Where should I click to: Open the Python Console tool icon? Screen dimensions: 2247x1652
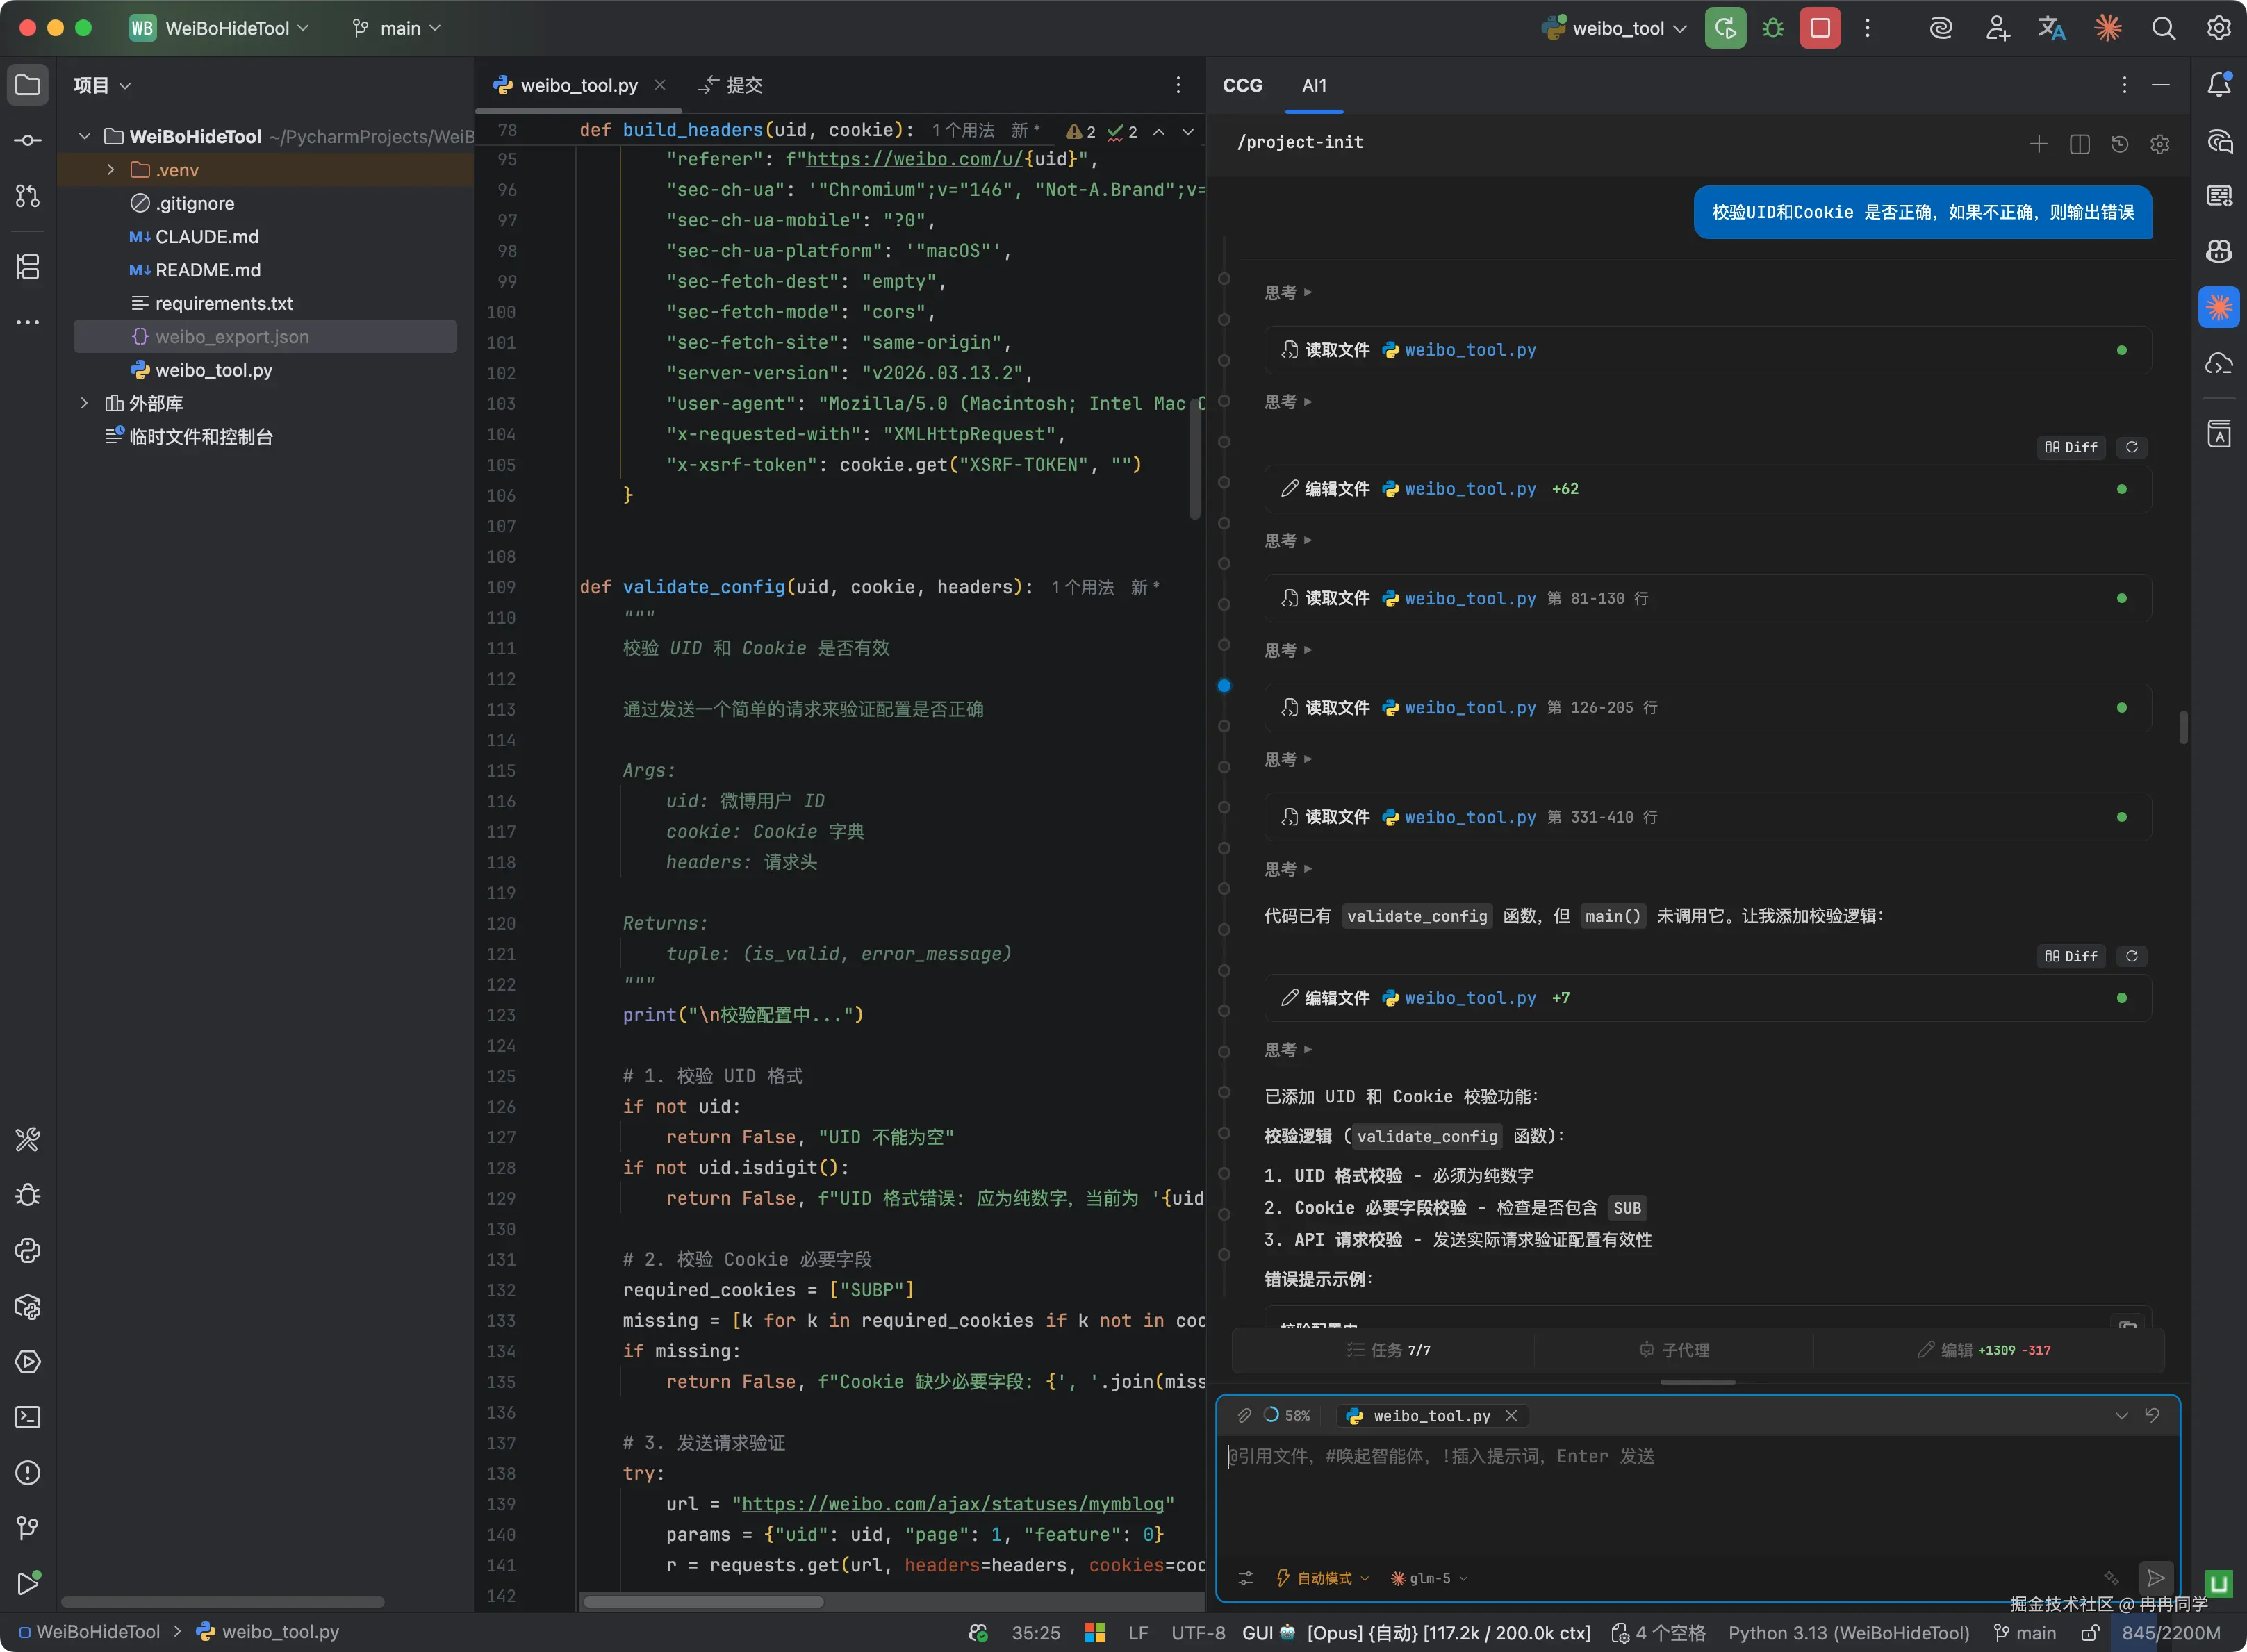(x=28, y=1250)
